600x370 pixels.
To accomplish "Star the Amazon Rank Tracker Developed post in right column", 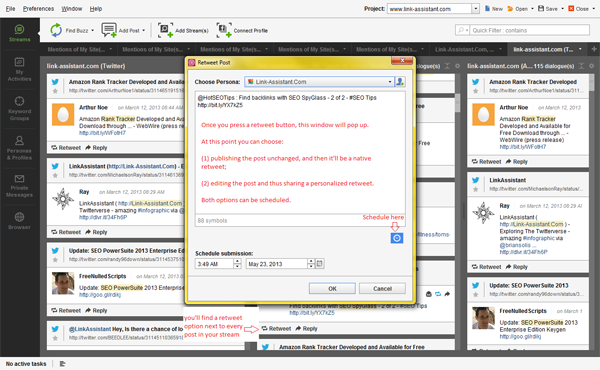I will coord(476,91).
